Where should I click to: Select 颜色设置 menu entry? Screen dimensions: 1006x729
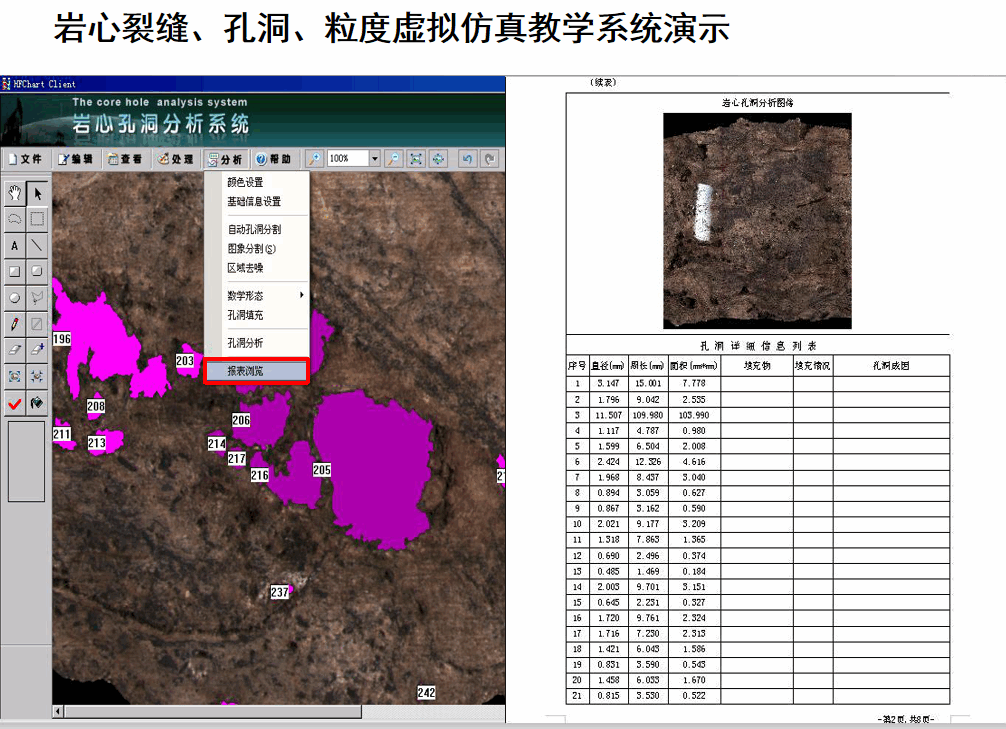pos(246,182)
